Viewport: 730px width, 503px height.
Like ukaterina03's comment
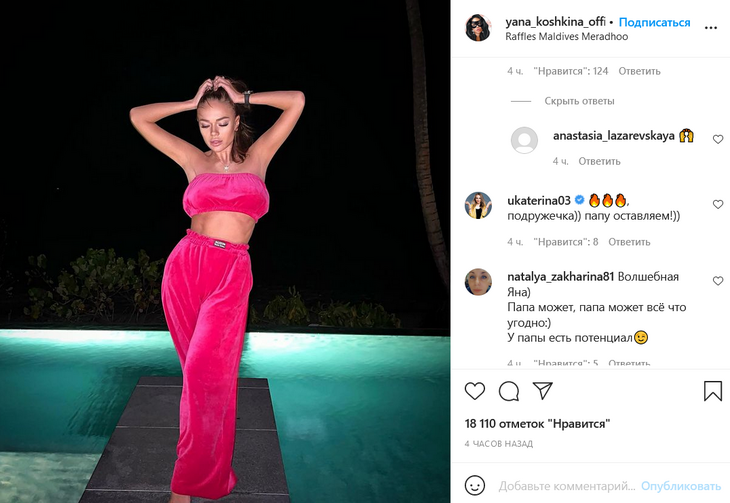pyautogui.click(x=718, y=204)
